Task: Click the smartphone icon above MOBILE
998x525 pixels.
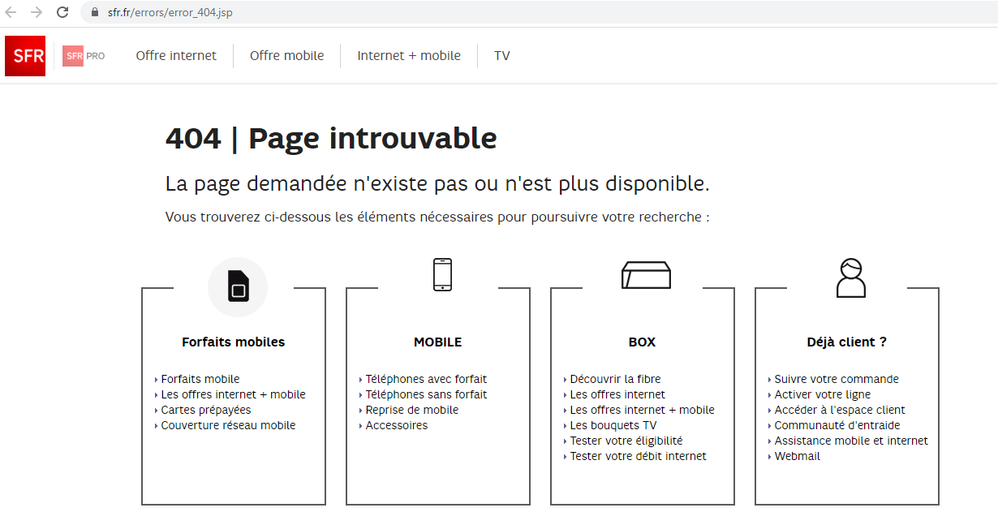Action: (442, 274)
